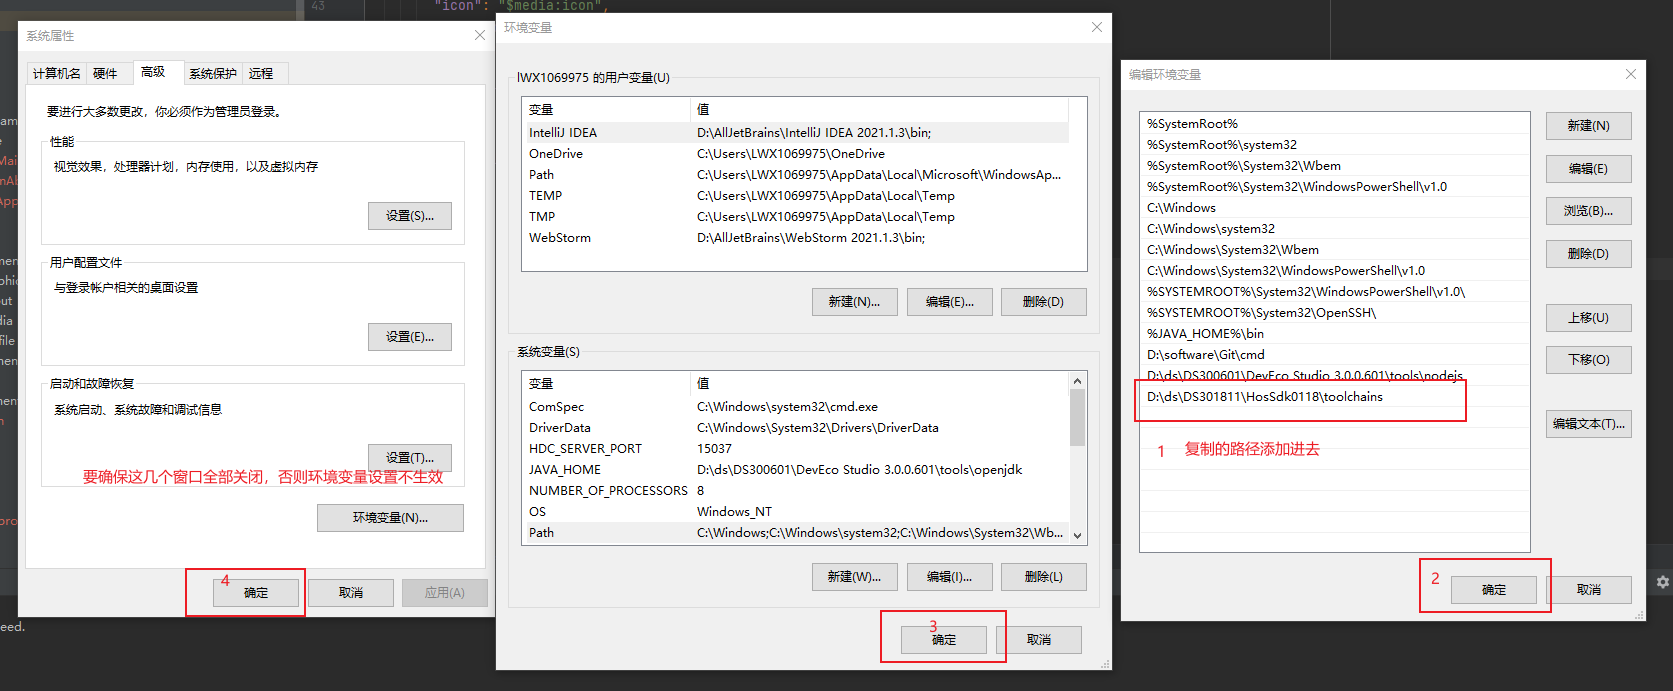Cancel the 环境变量 window with 取消

click(x=1039, y=640)
